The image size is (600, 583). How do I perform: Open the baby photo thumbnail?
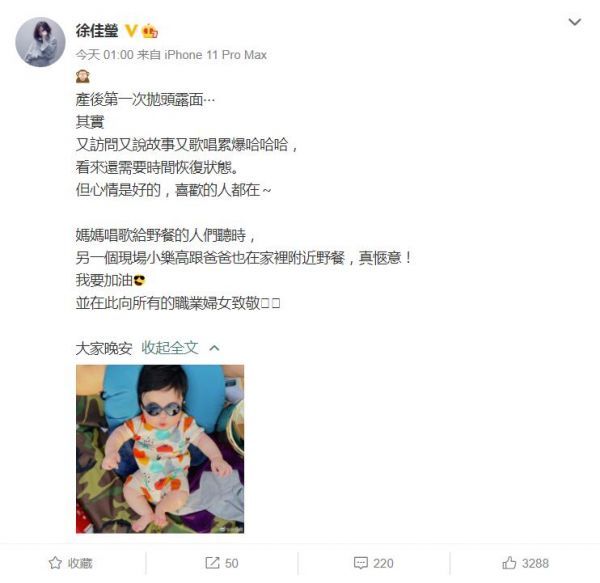[160, 449]
